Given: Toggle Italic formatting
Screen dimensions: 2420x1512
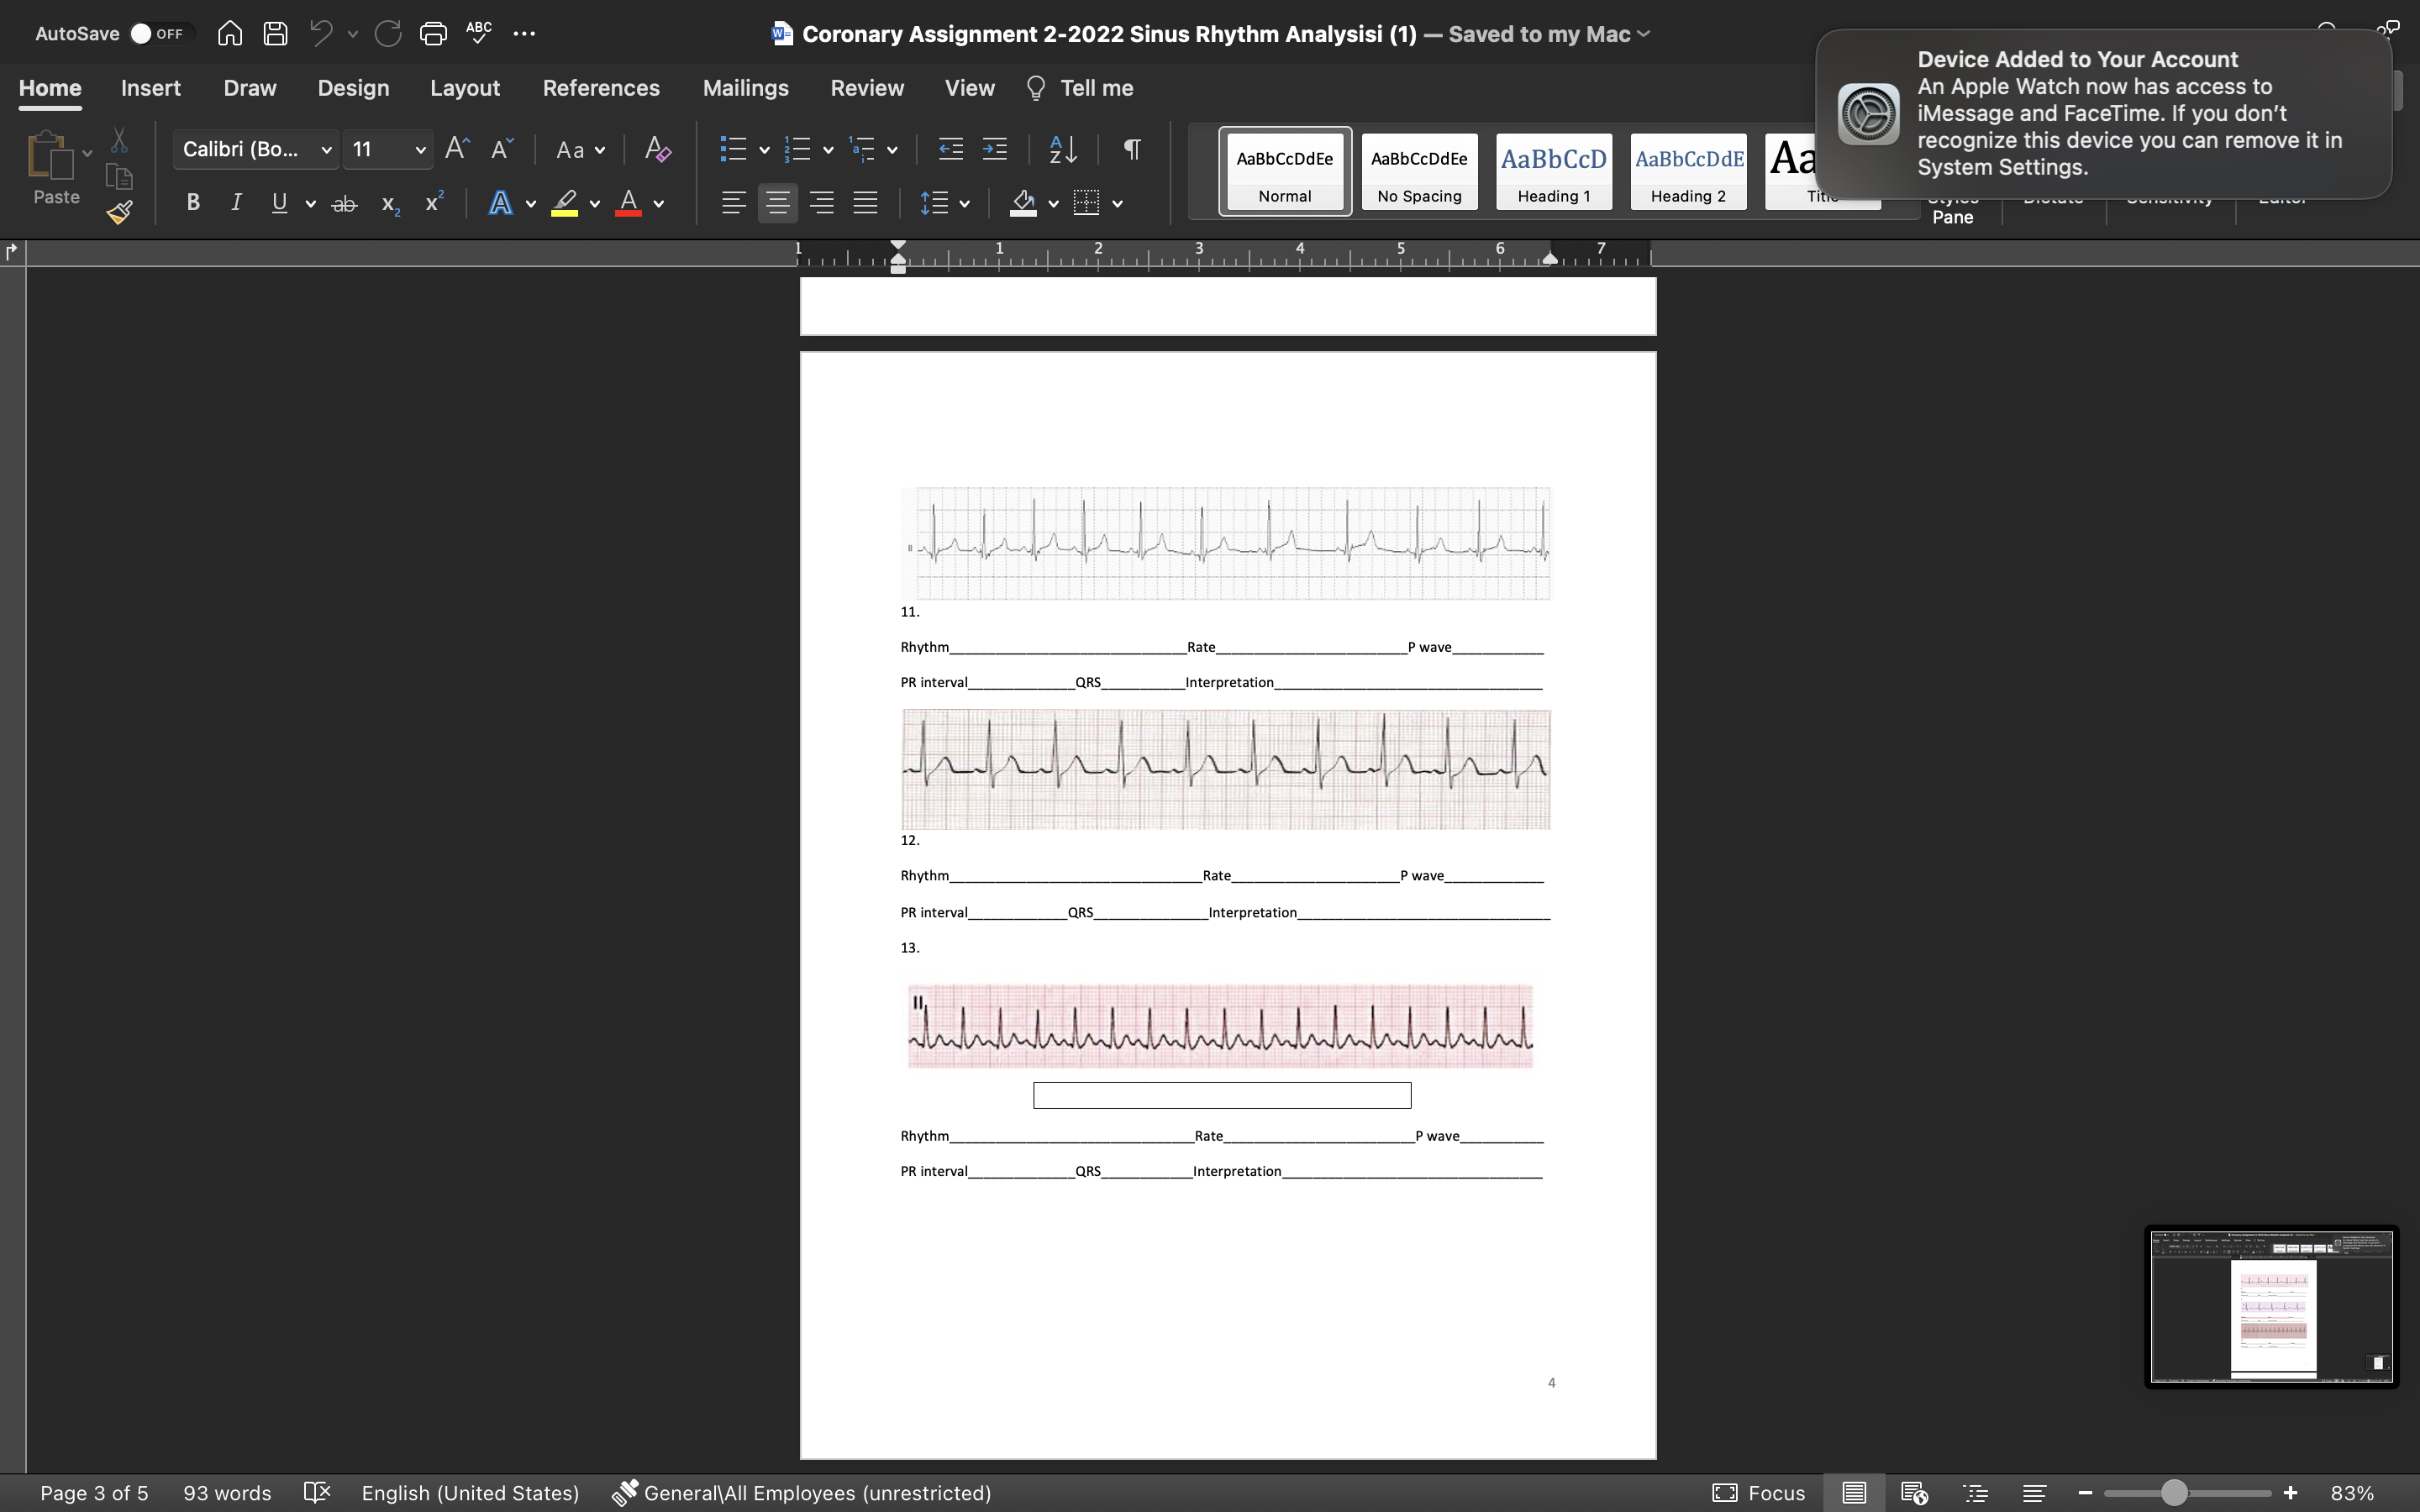Looking at the screenshot, I should 236,203.
